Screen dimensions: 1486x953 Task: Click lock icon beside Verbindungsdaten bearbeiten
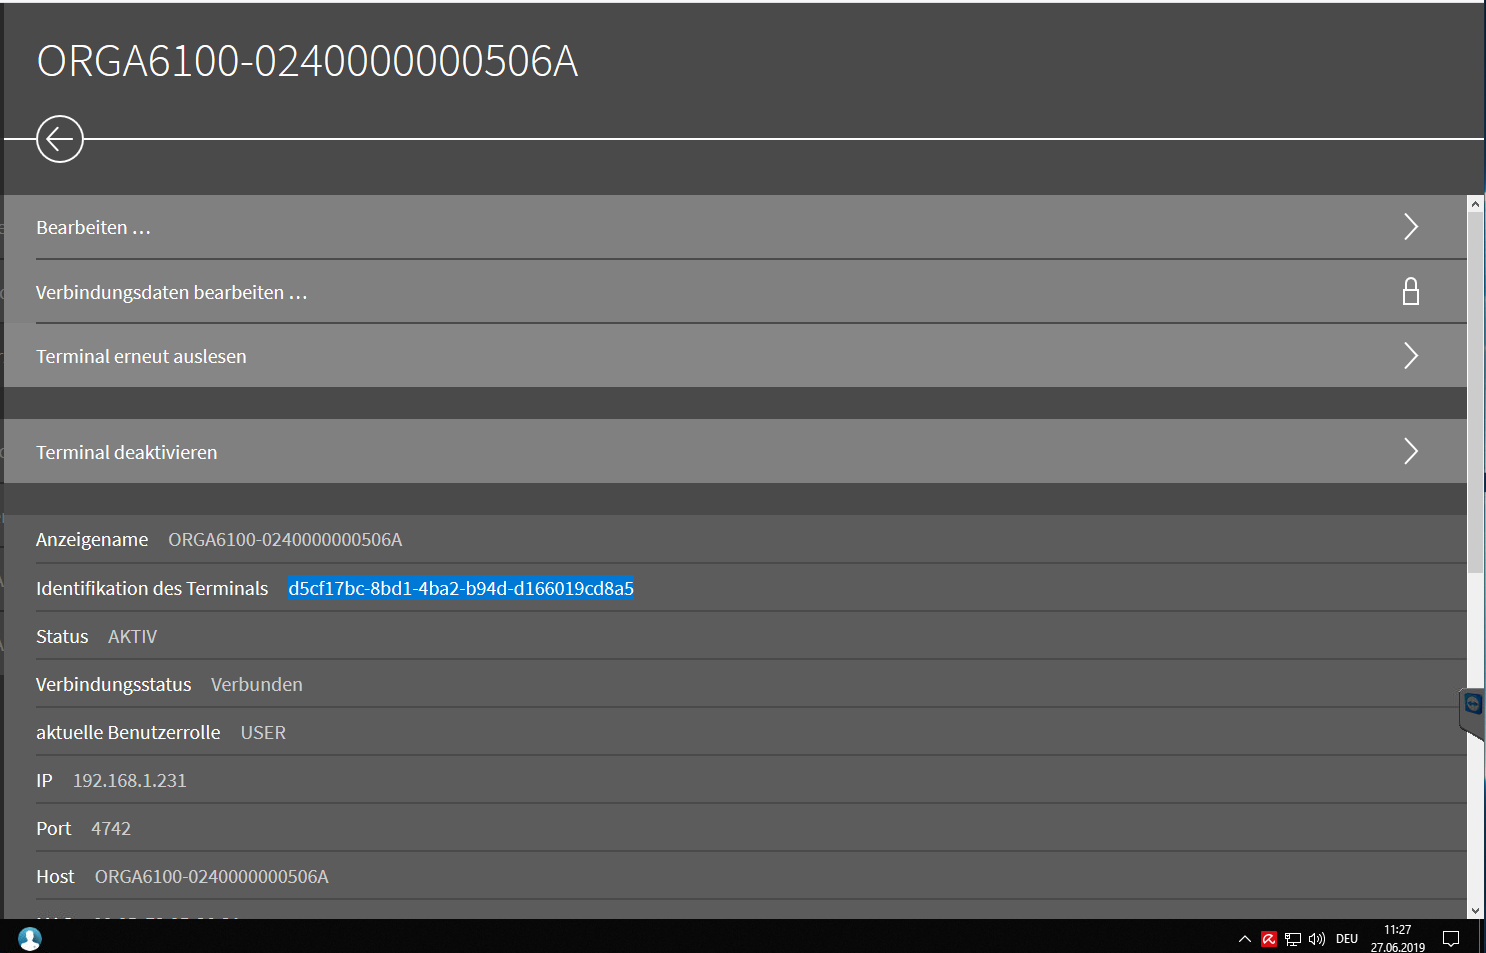pos(1411,291)
